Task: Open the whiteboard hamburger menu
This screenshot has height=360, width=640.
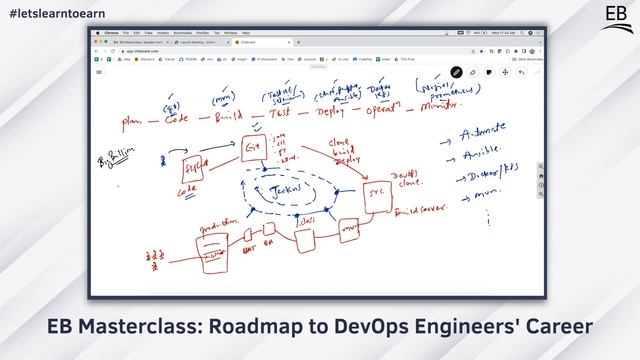Action: [x=99, y=72]
